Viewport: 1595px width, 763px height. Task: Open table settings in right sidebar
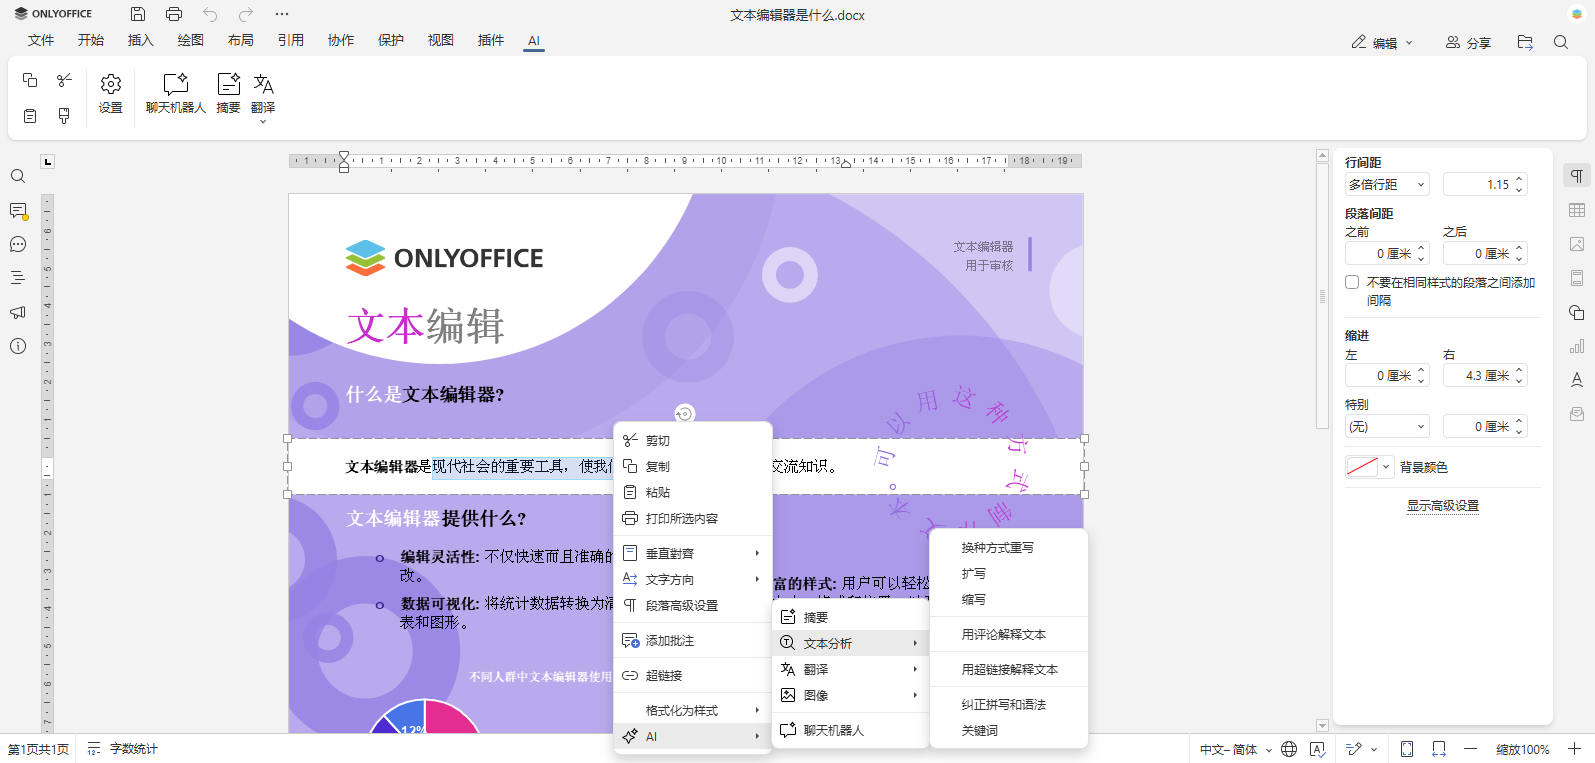pos(1577,210)
